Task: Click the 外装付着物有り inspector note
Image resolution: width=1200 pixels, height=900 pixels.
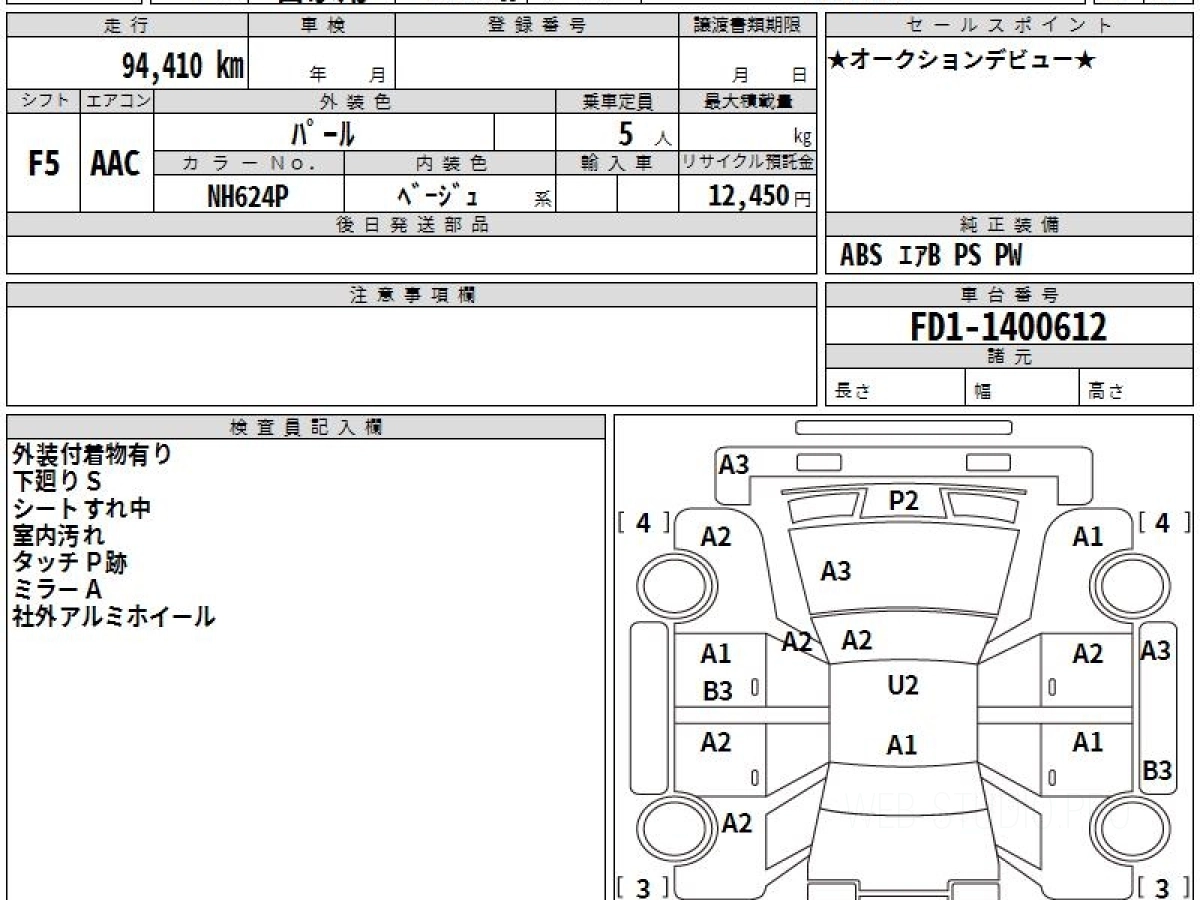Action: tap(92, 454)
